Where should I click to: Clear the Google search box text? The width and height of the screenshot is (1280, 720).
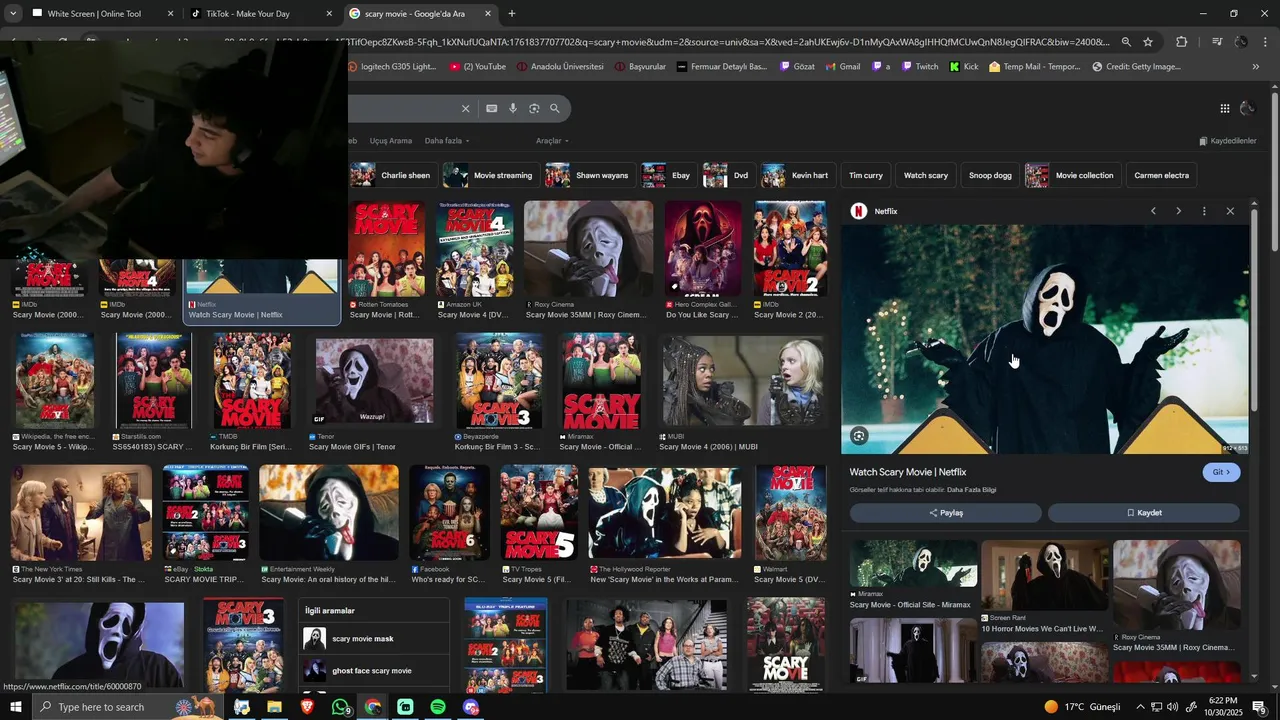465,108
